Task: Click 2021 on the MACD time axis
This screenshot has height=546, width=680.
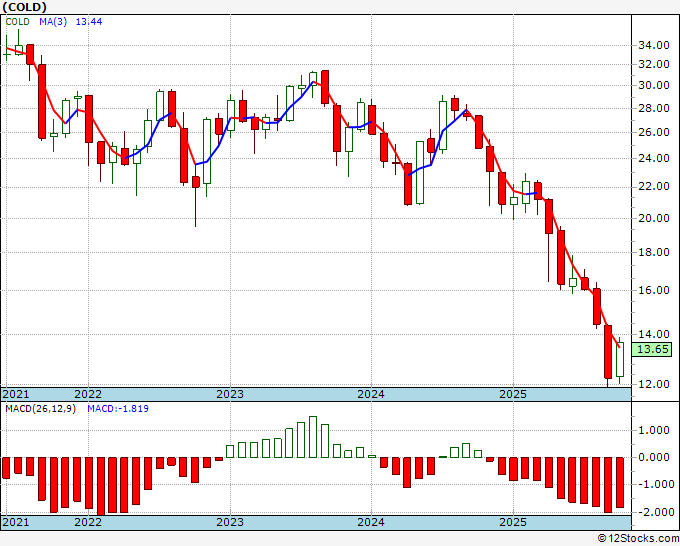Action: [16, 522]
